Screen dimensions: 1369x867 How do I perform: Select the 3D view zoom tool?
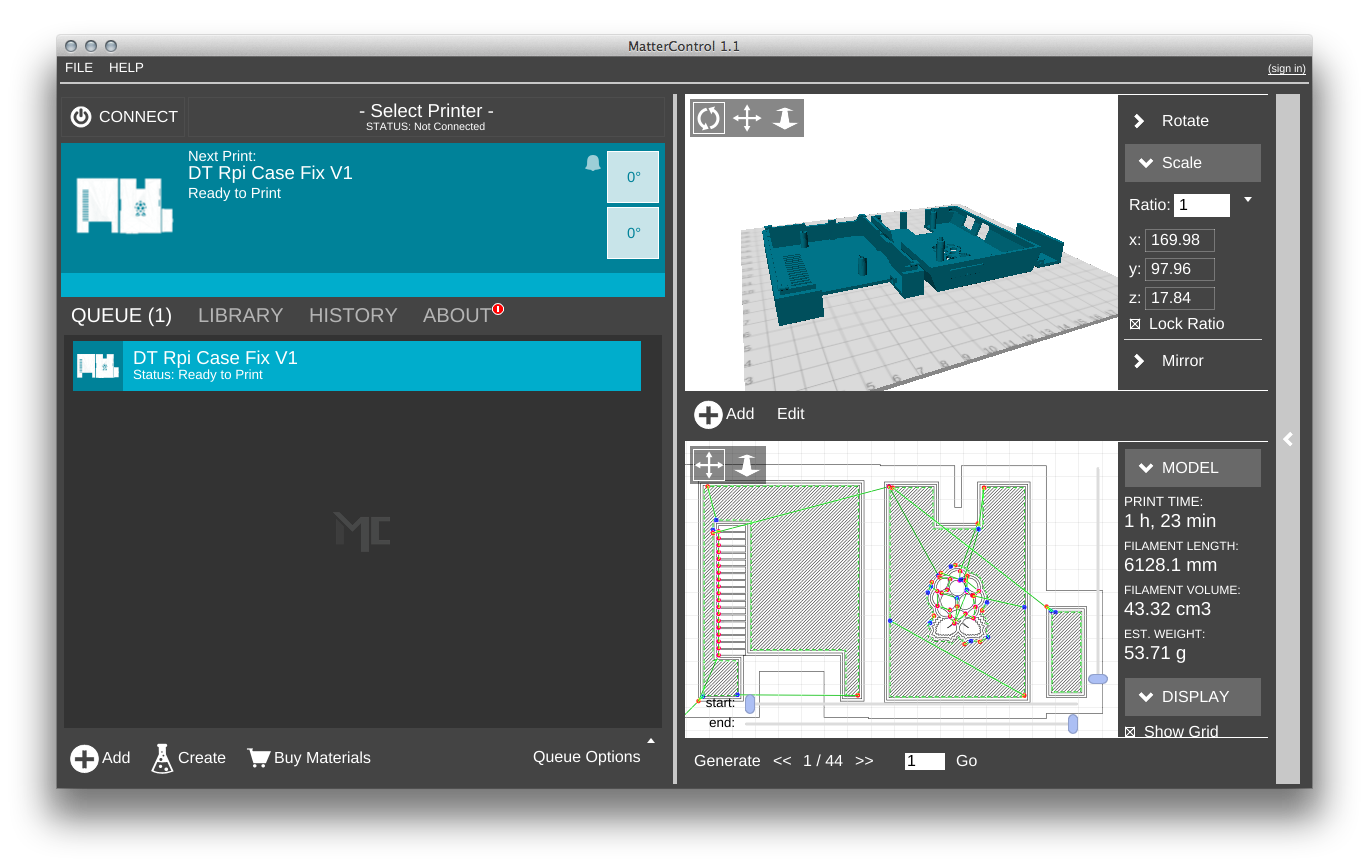pos(785,118)
